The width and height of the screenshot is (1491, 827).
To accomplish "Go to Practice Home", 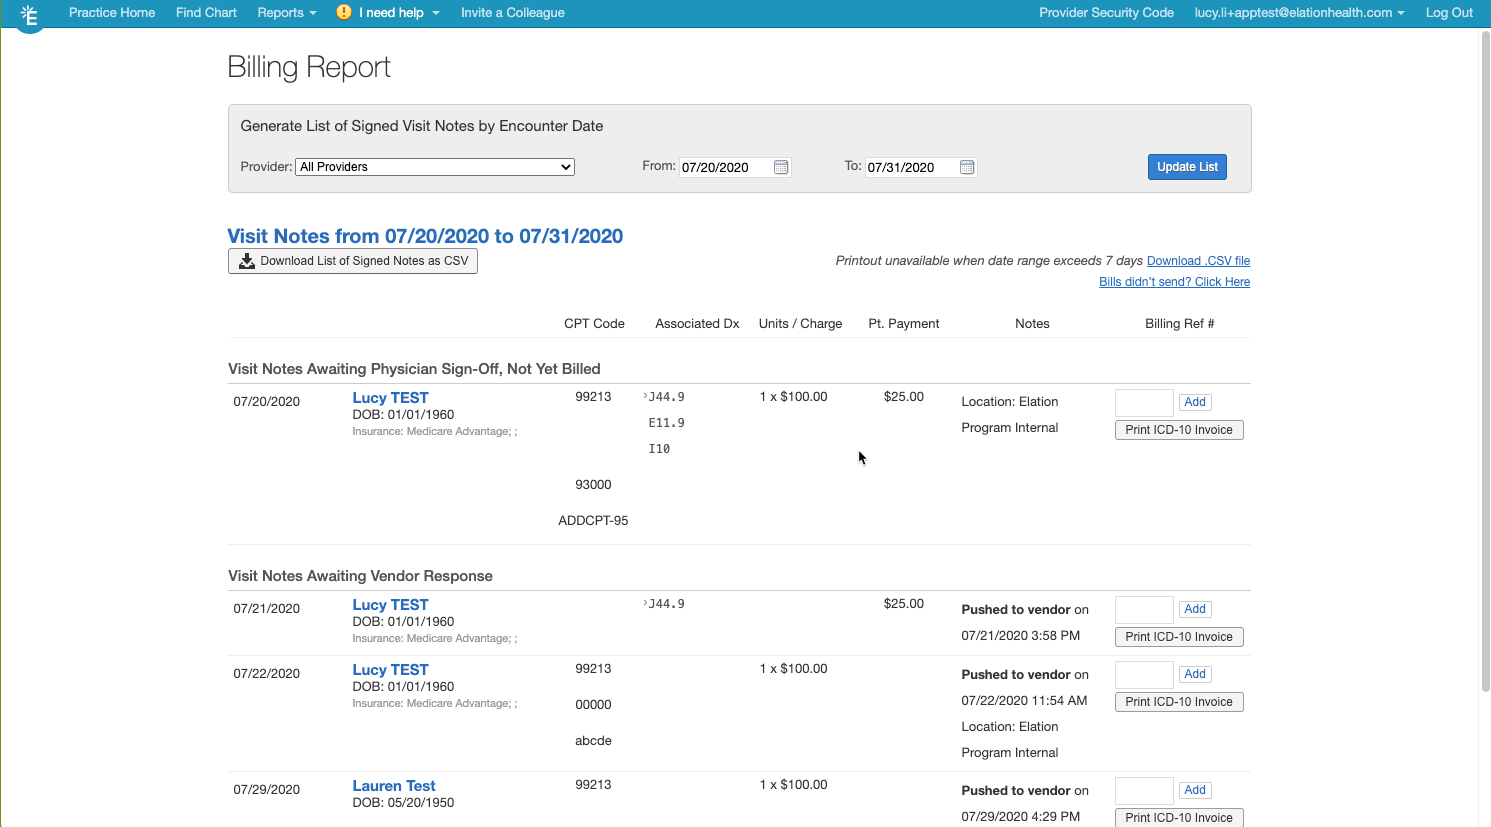I will click(x=112, y=13).
